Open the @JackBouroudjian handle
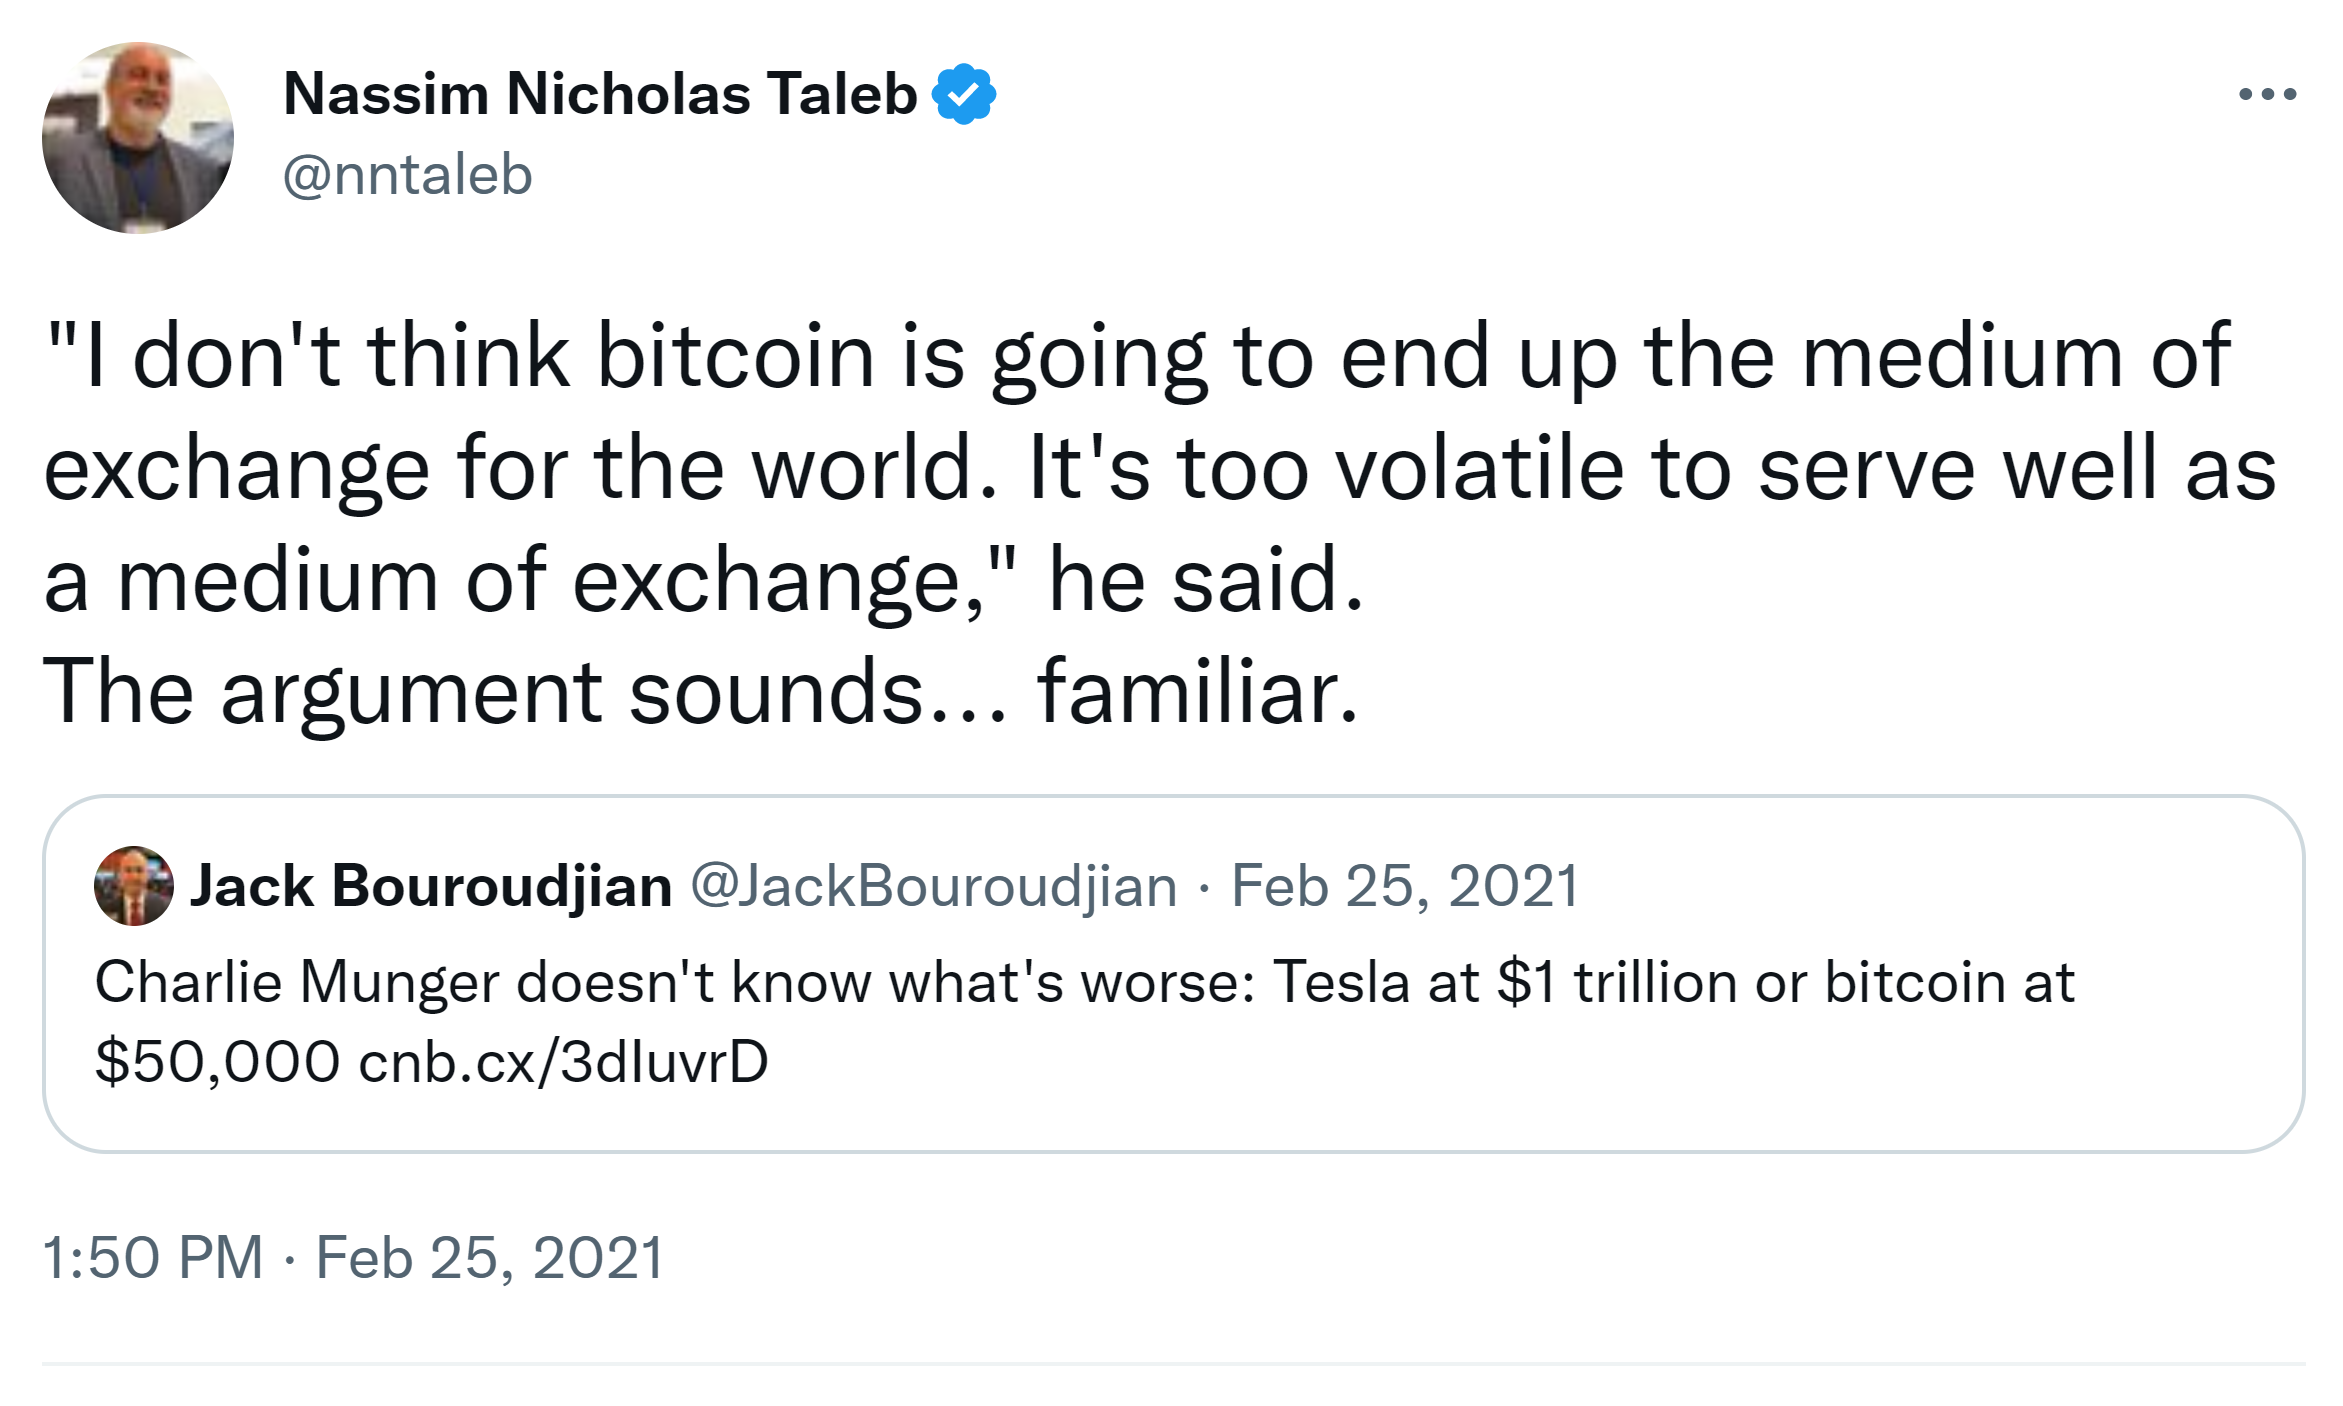This screenshot has height=1406, width=2343. (x=934, y=886)
